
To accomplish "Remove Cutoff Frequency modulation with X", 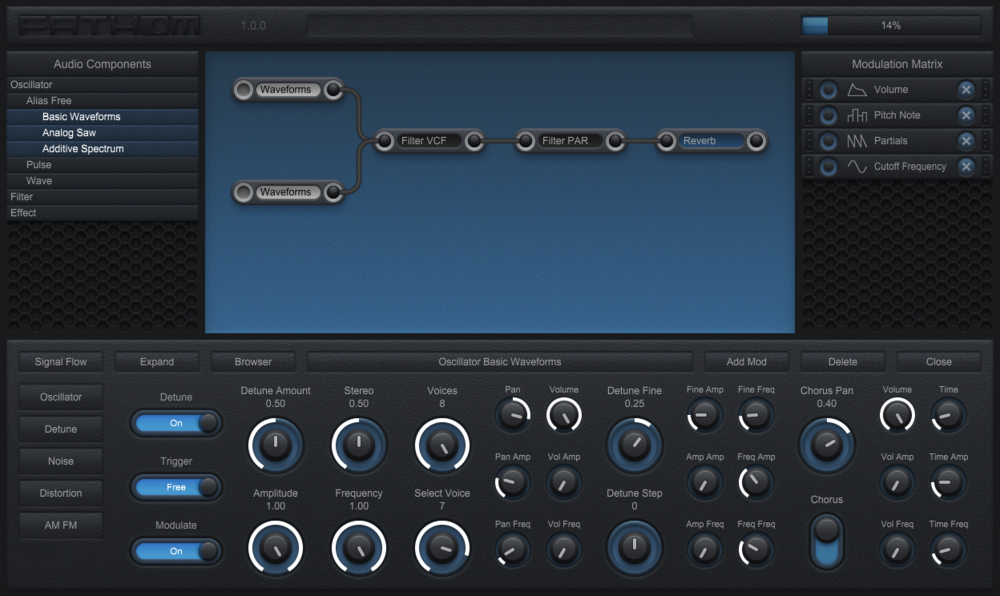I will tap(966, 166).
